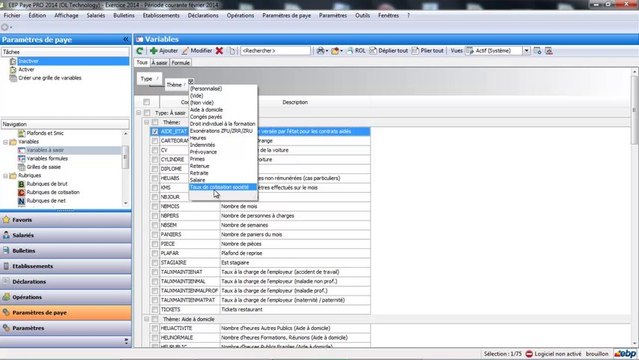This screenshot has height=360, width=639.
Task: Switch to the À saisir tab
Action: pos(159,63)
